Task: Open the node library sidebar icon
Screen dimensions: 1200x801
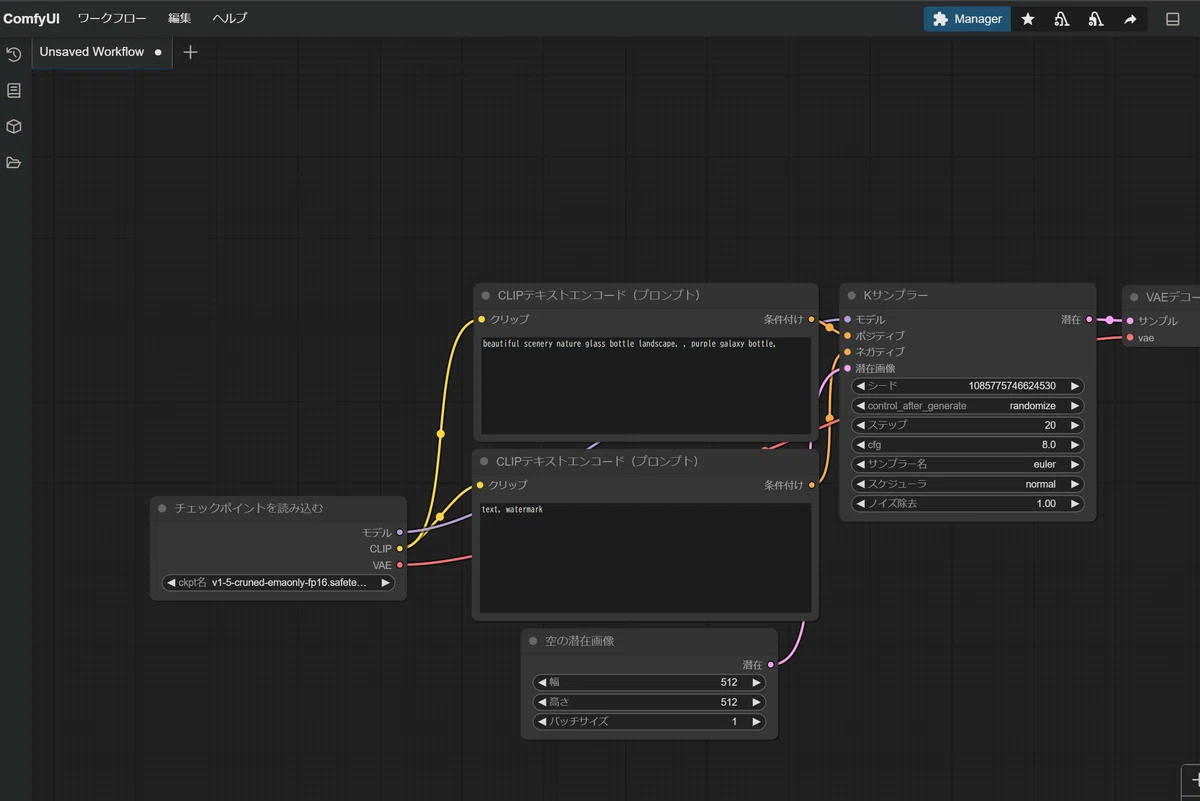Action: point(14,90)
